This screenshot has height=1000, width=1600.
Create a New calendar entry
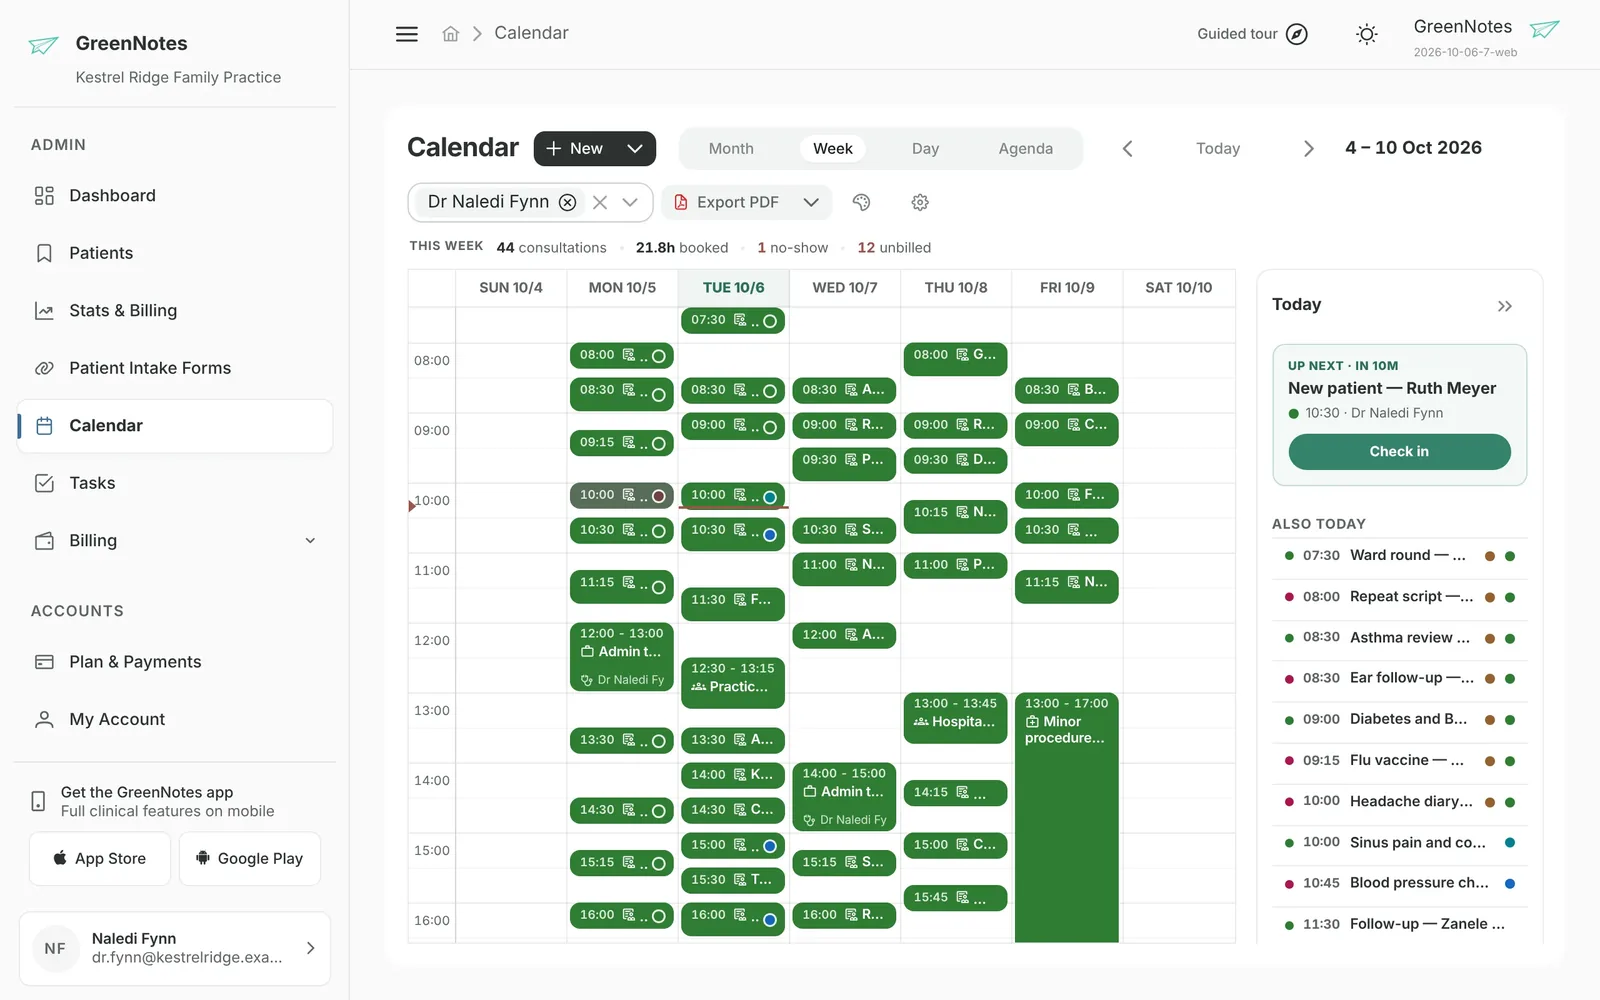575,149
